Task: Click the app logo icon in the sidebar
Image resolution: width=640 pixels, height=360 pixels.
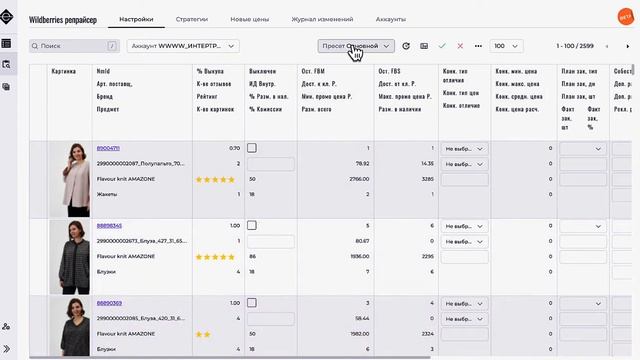Action: point(7,17)
